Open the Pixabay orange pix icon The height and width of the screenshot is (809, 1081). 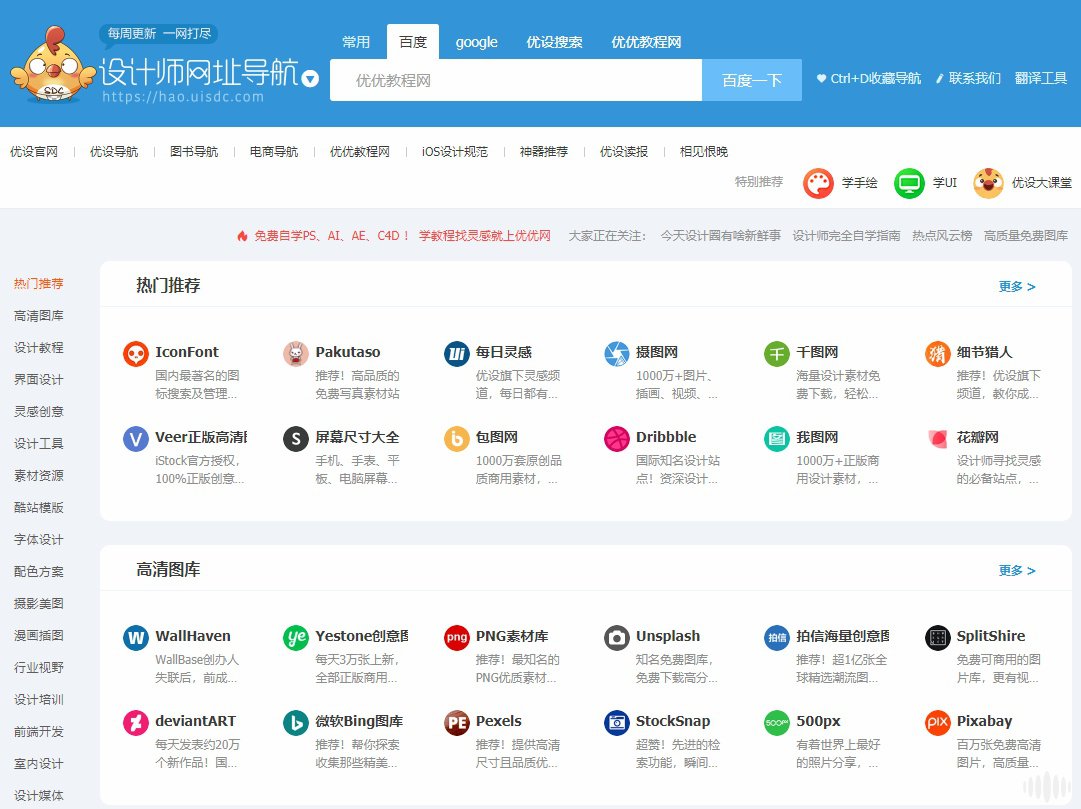click(x=938, y=723)
